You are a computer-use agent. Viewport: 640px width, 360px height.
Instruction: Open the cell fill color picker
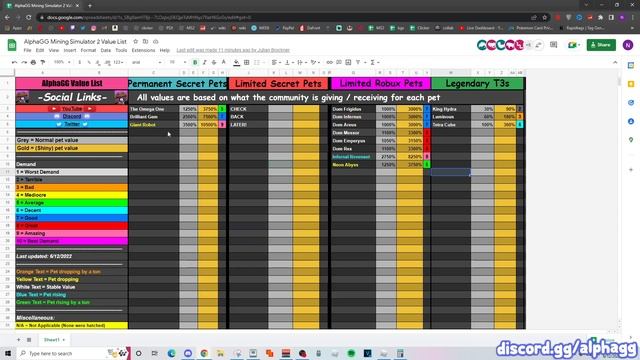[x=237, y=62]
